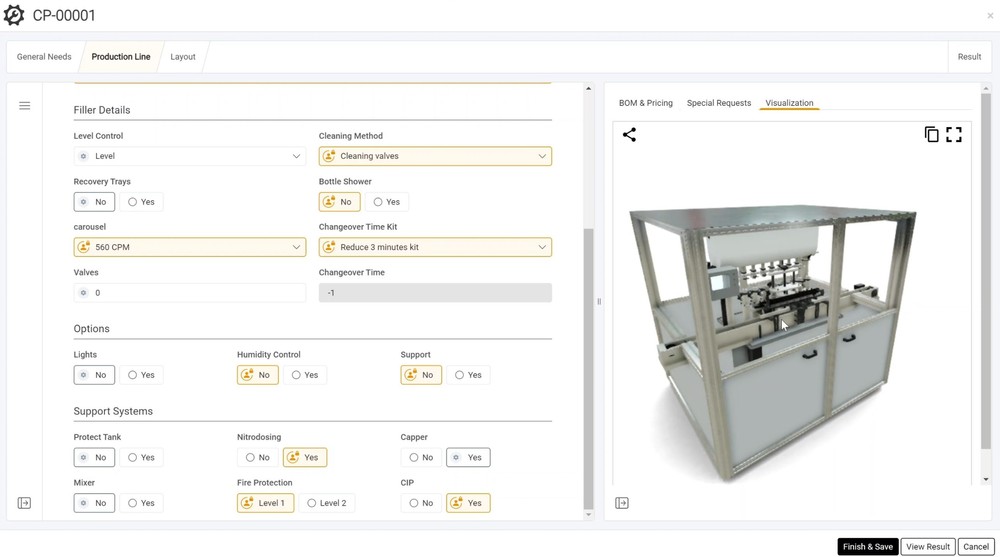This screenshot has height=557, width=1000.
Task: Expand the Cleaning Method dropdown
Action: click(x=435, y=157)
